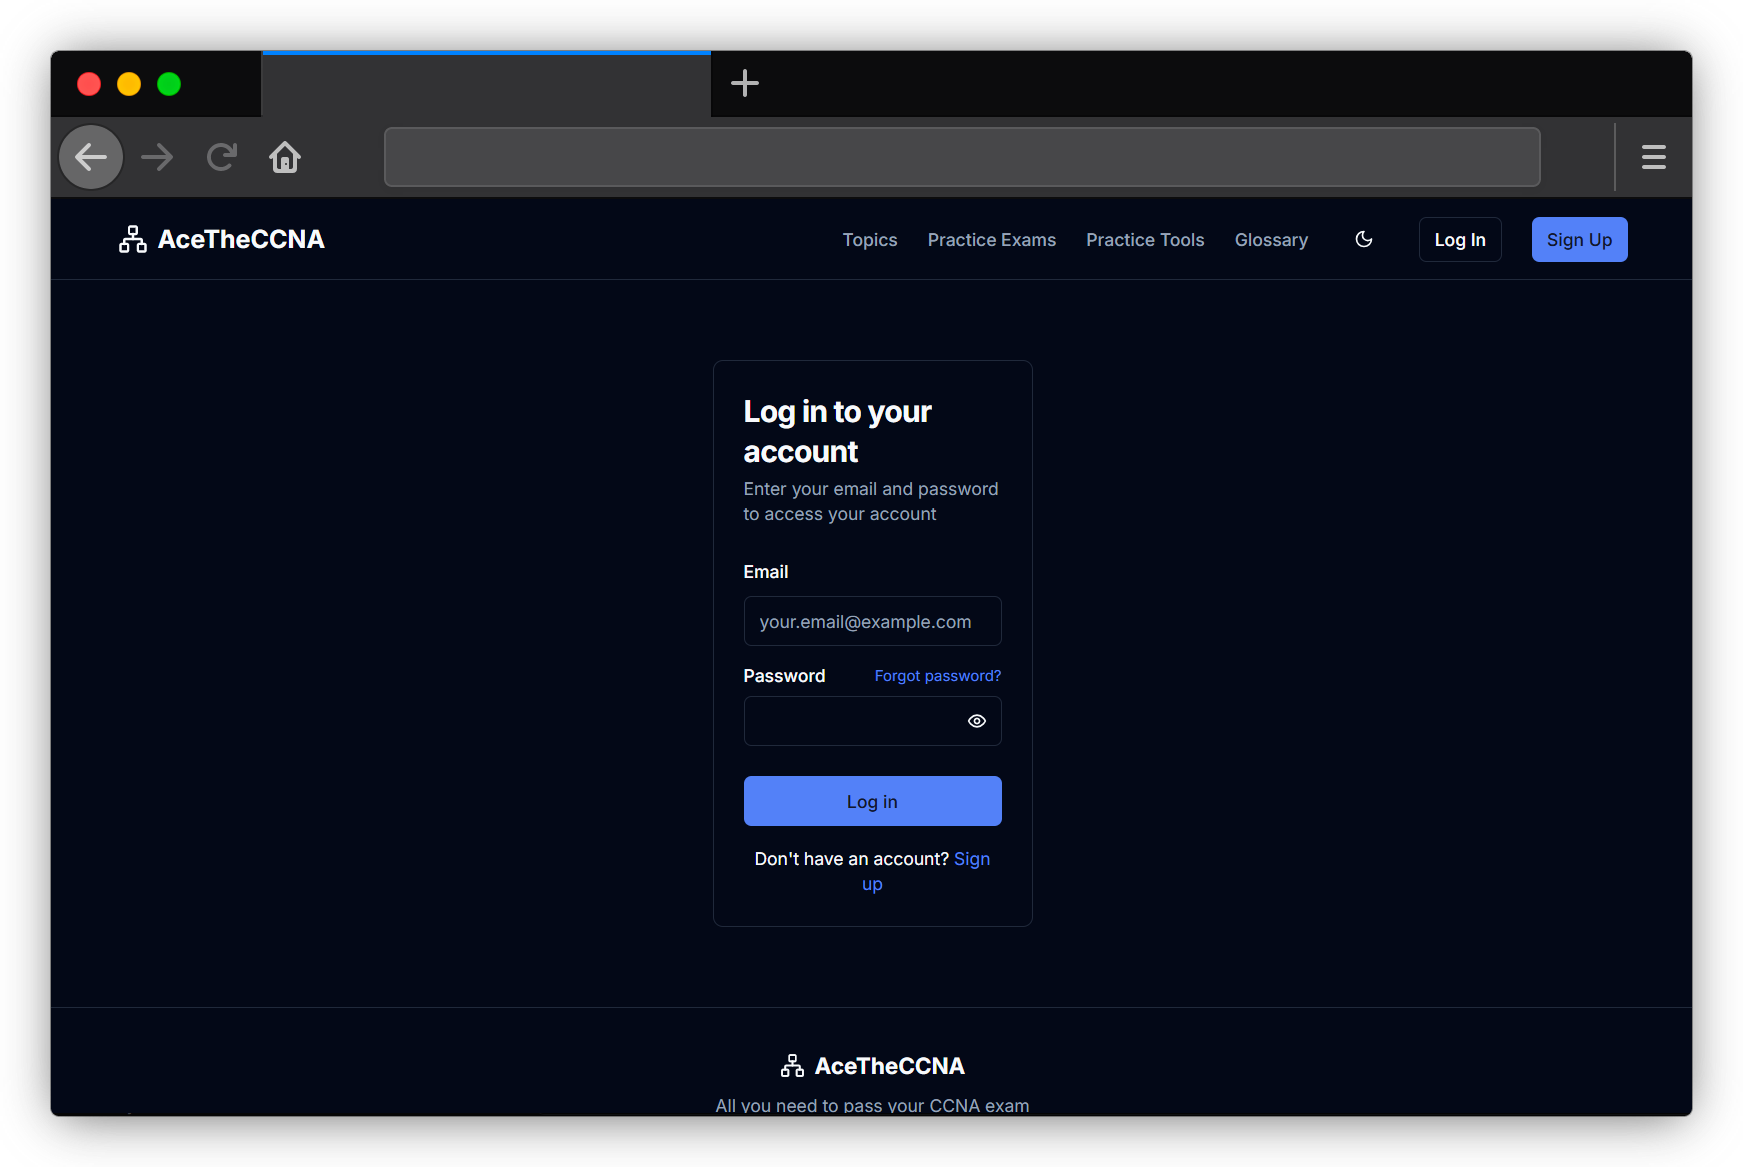
Task: Open the Topics navigation item
Action: tap(869, 240)
